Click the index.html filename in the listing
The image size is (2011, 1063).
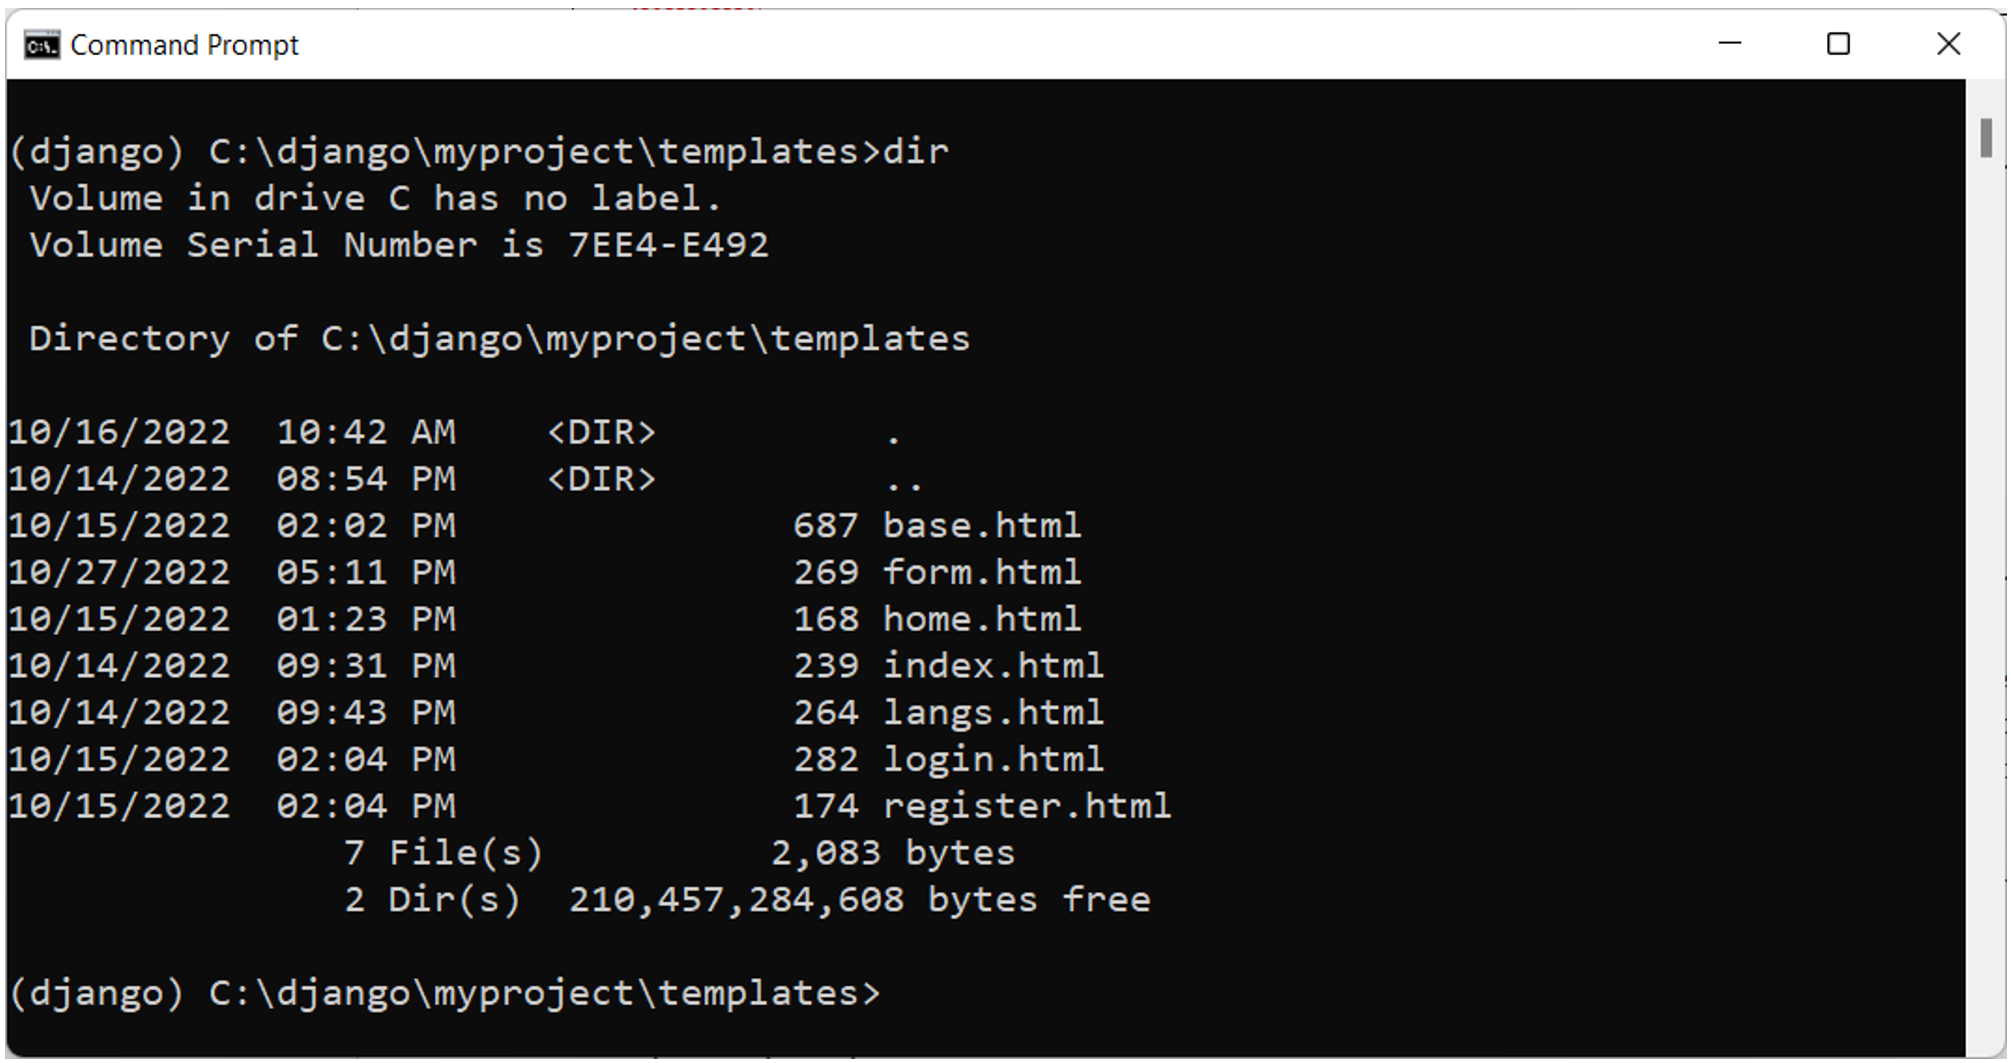992,666
